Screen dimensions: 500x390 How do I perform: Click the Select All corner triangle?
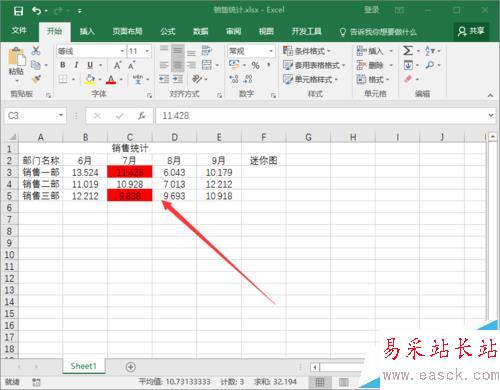12,137
